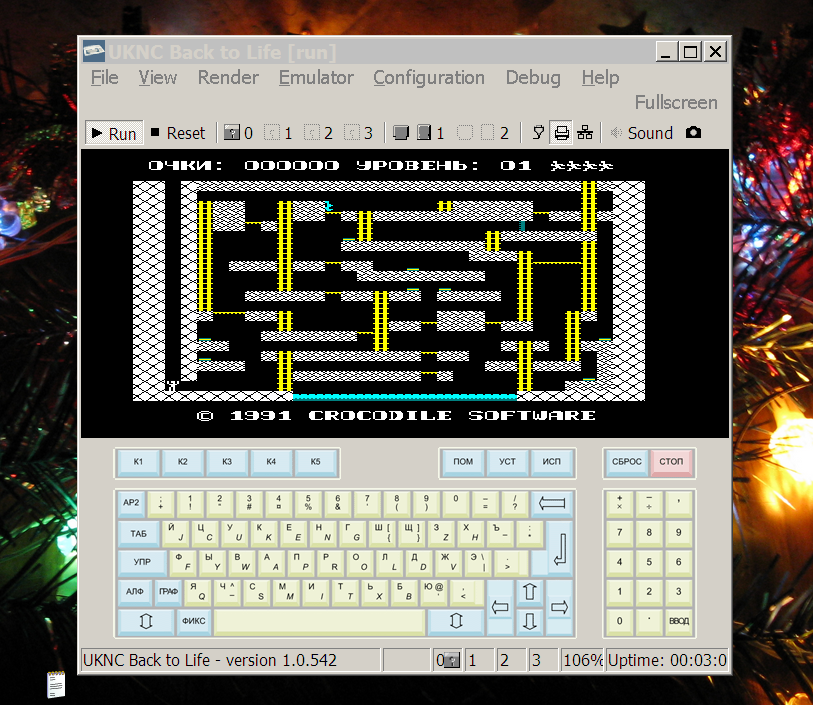Select floppy drive 2 icon in toolbar

click(312, 133)
